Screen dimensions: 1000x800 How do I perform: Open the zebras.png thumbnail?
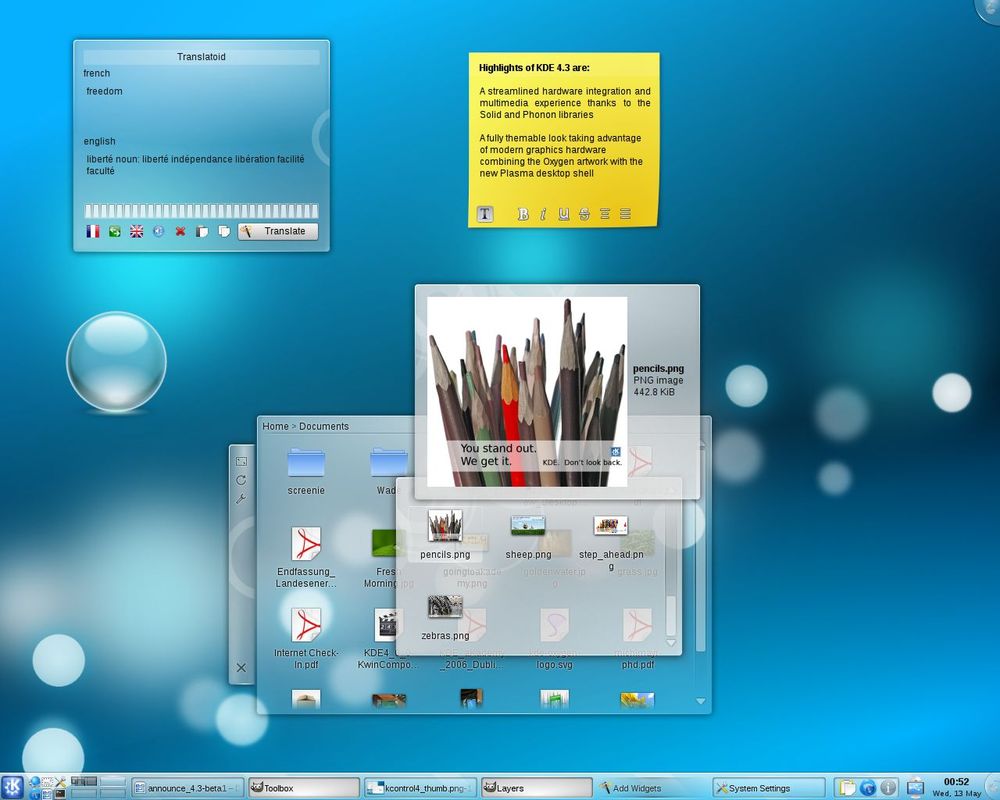[x=445, y=612]
